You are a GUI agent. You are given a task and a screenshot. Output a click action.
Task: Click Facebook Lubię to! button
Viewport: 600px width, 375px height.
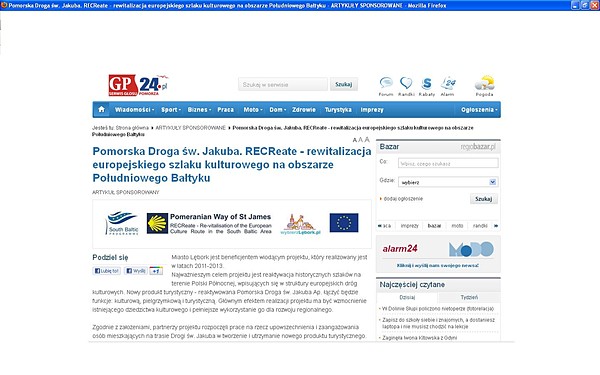pyautogui.click(x=106, y=271)
